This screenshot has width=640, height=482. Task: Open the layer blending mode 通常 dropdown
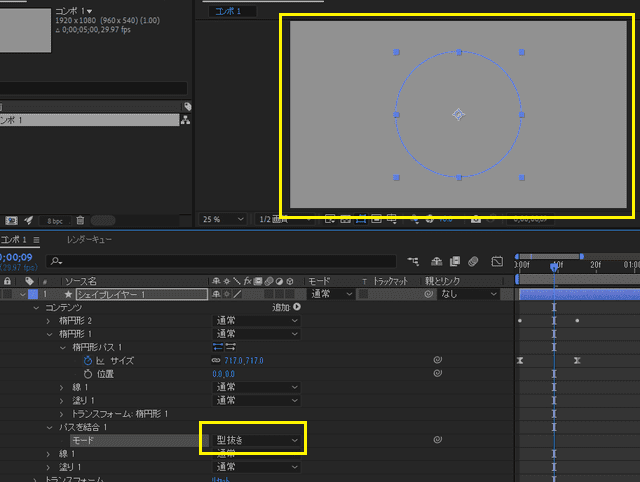331,294
